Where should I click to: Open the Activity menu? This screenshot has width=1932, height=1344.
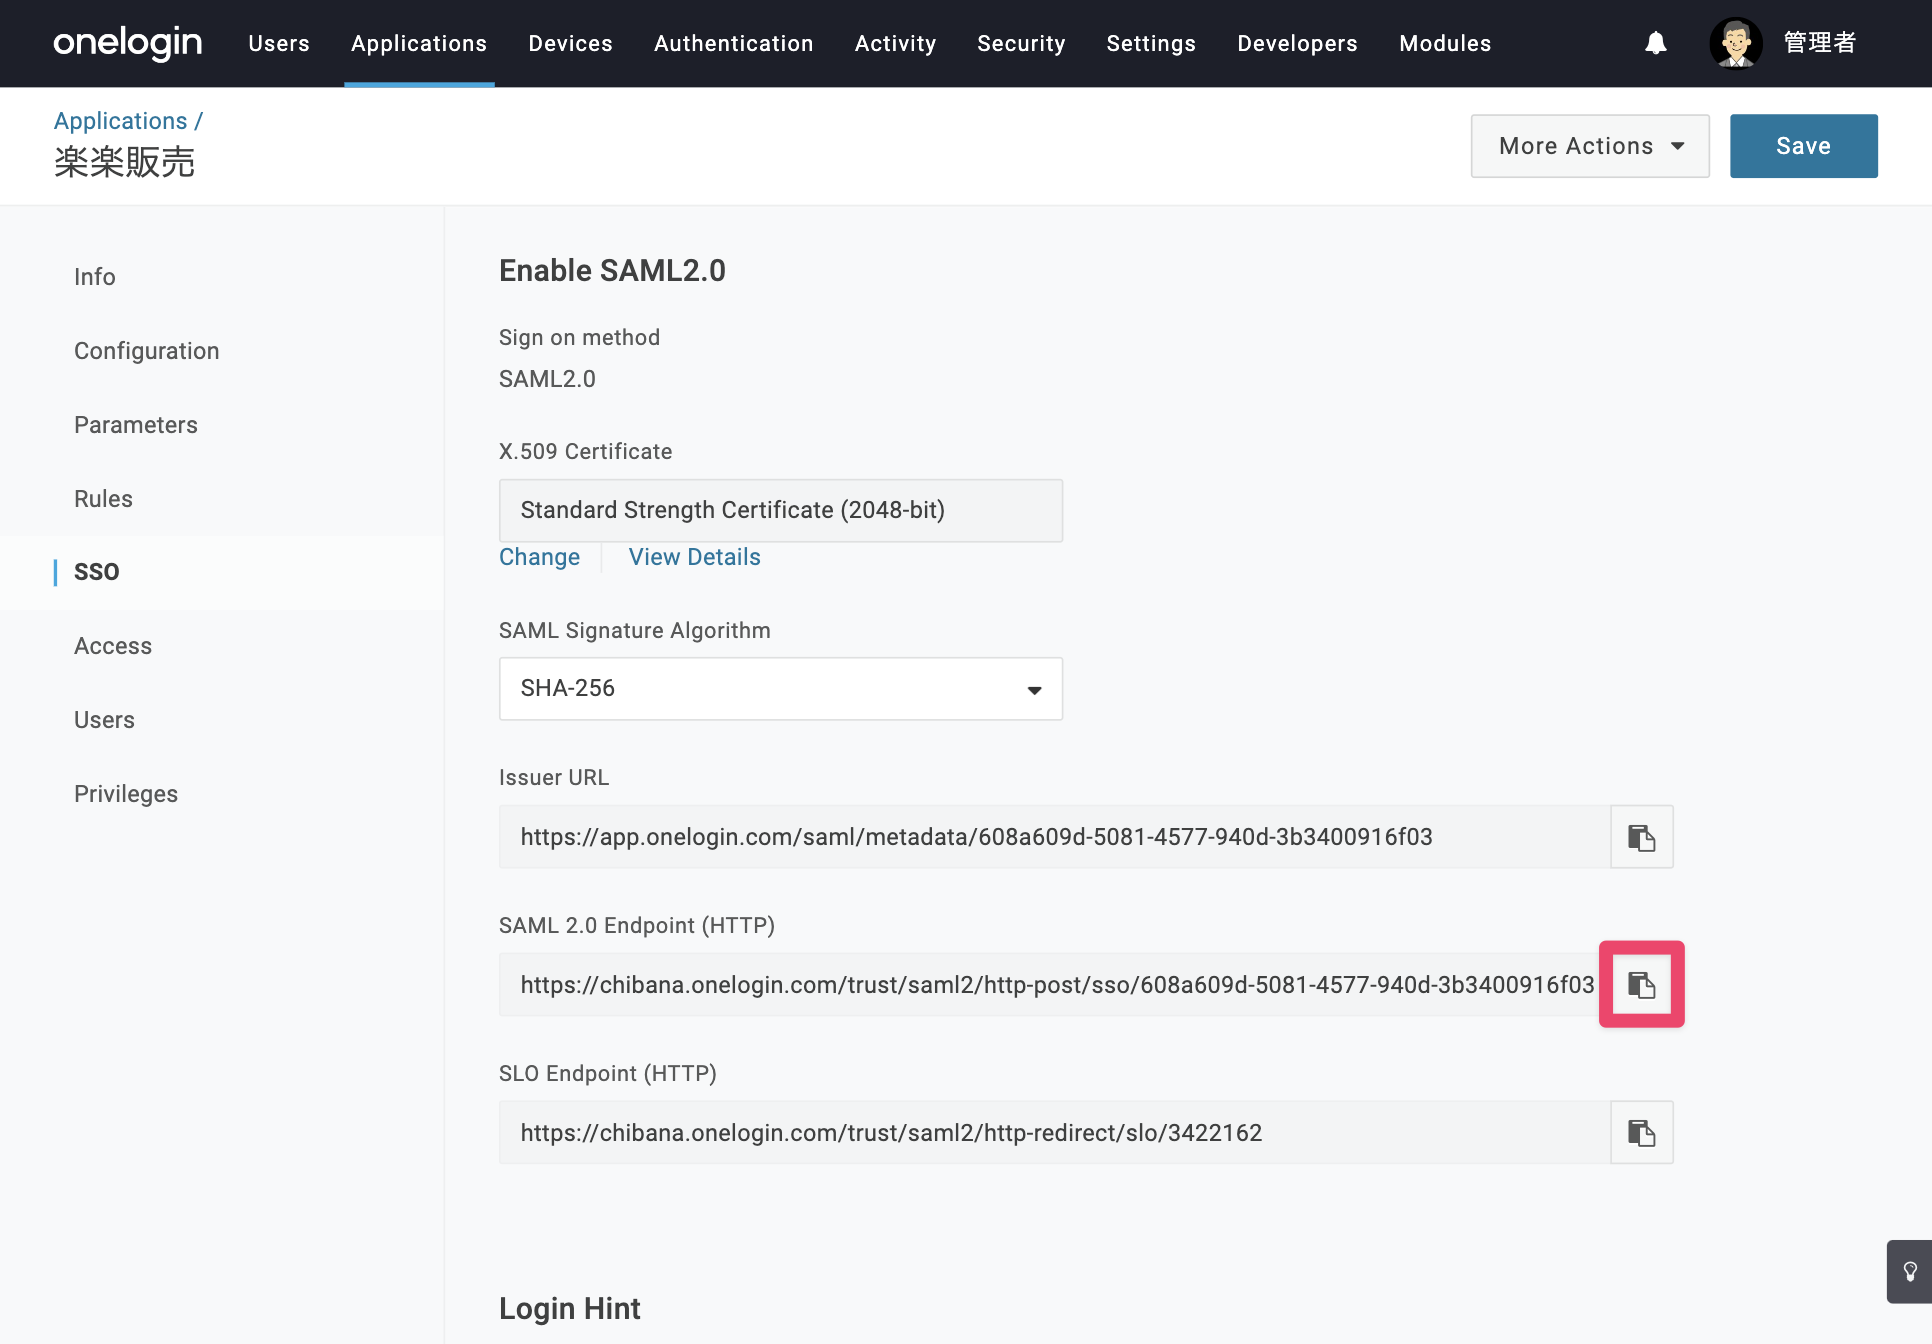tap(895, 44)
